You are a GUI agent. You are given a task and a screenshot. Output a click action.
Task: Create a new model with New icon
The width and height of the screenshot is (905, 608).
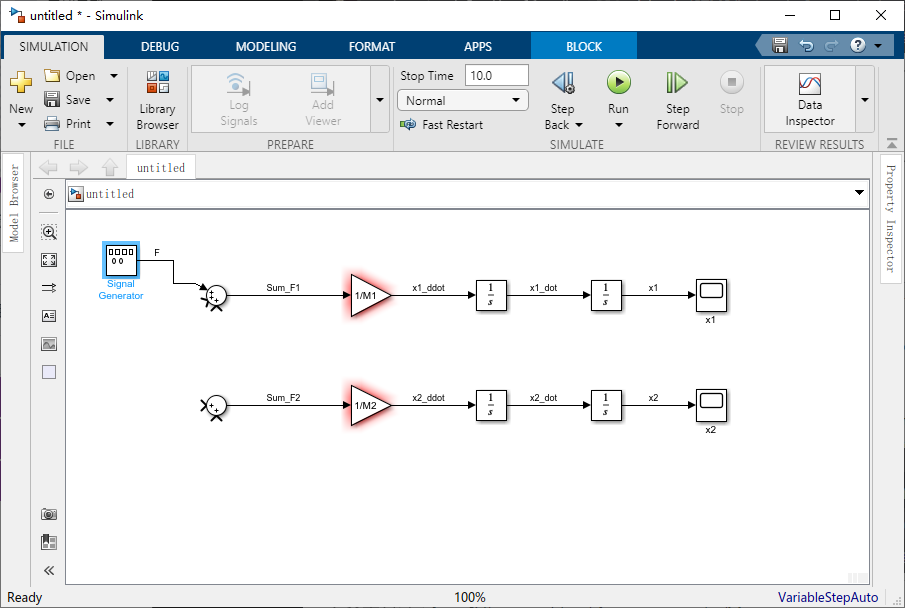(x=21, y=83)
